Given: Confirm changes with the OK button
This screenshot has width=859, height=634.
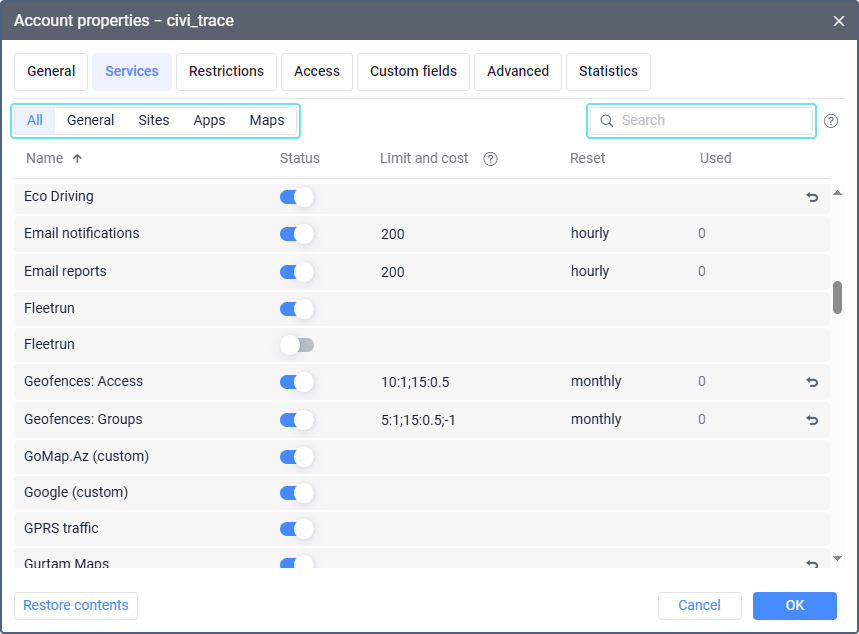Looking at the screenshot, I should (794, 605).
